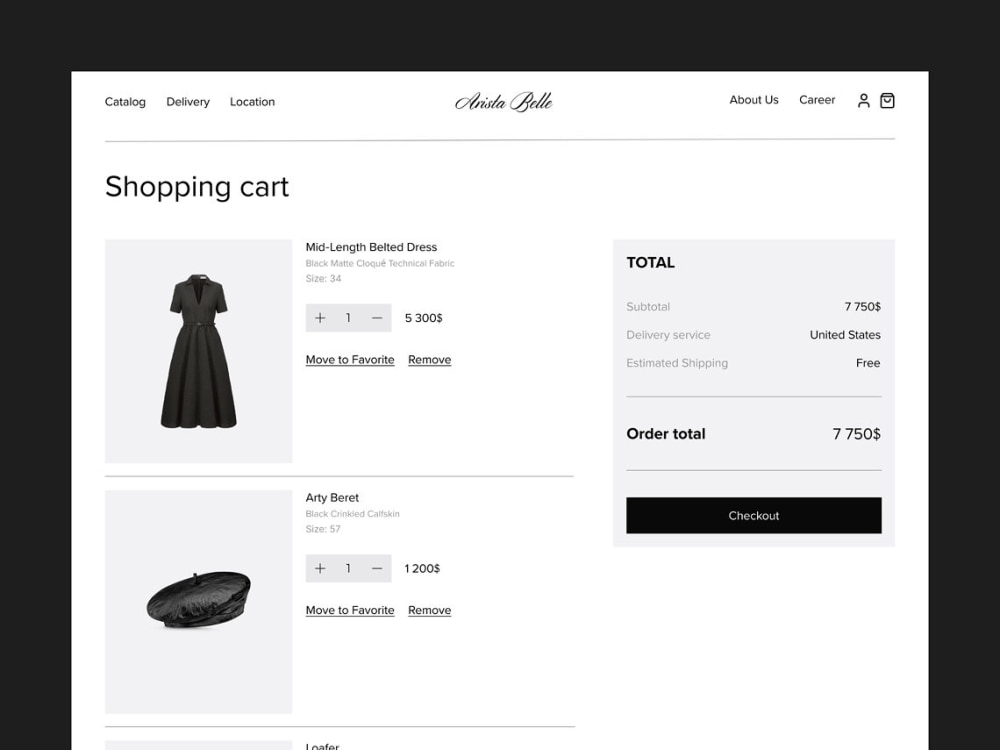The height and width of the screenshot is (750, 1000).
Task: Open the Location menu item
Action: [x=253, y=102]
